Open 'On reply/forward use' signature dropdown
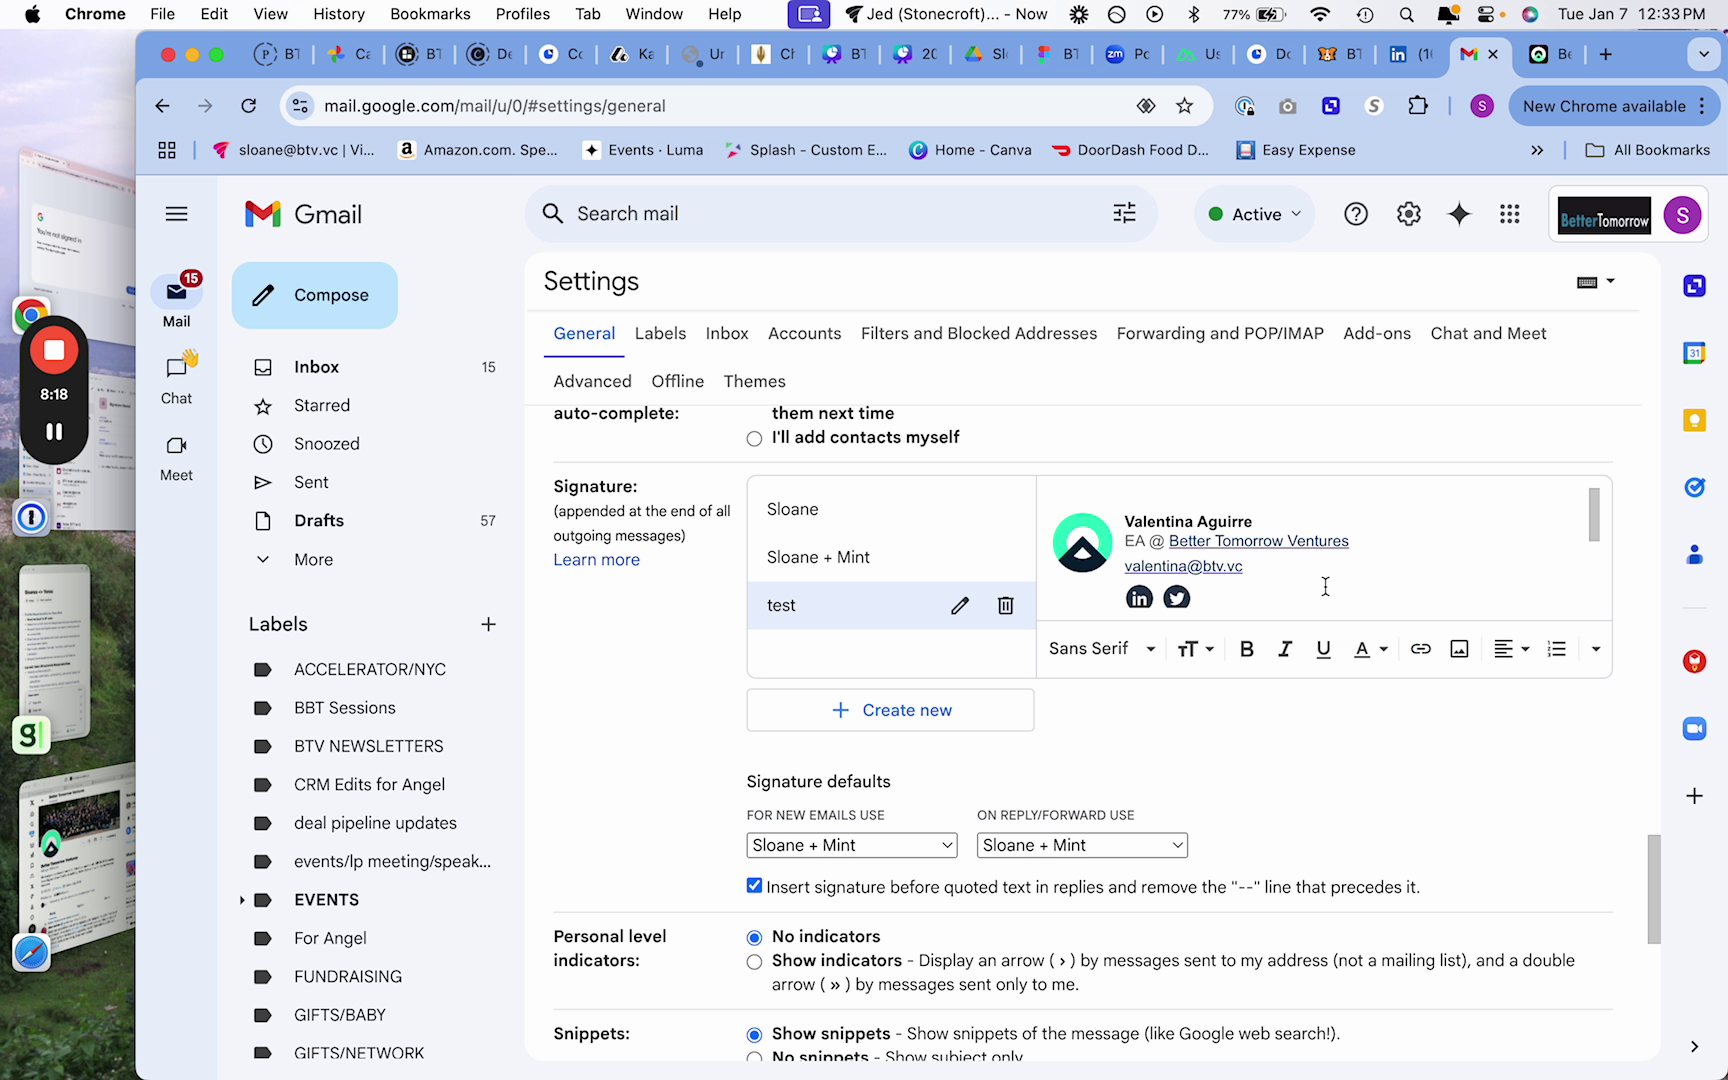Image resolution: width=1728 pixels, height=1080 pixels. pos(1082,845)
